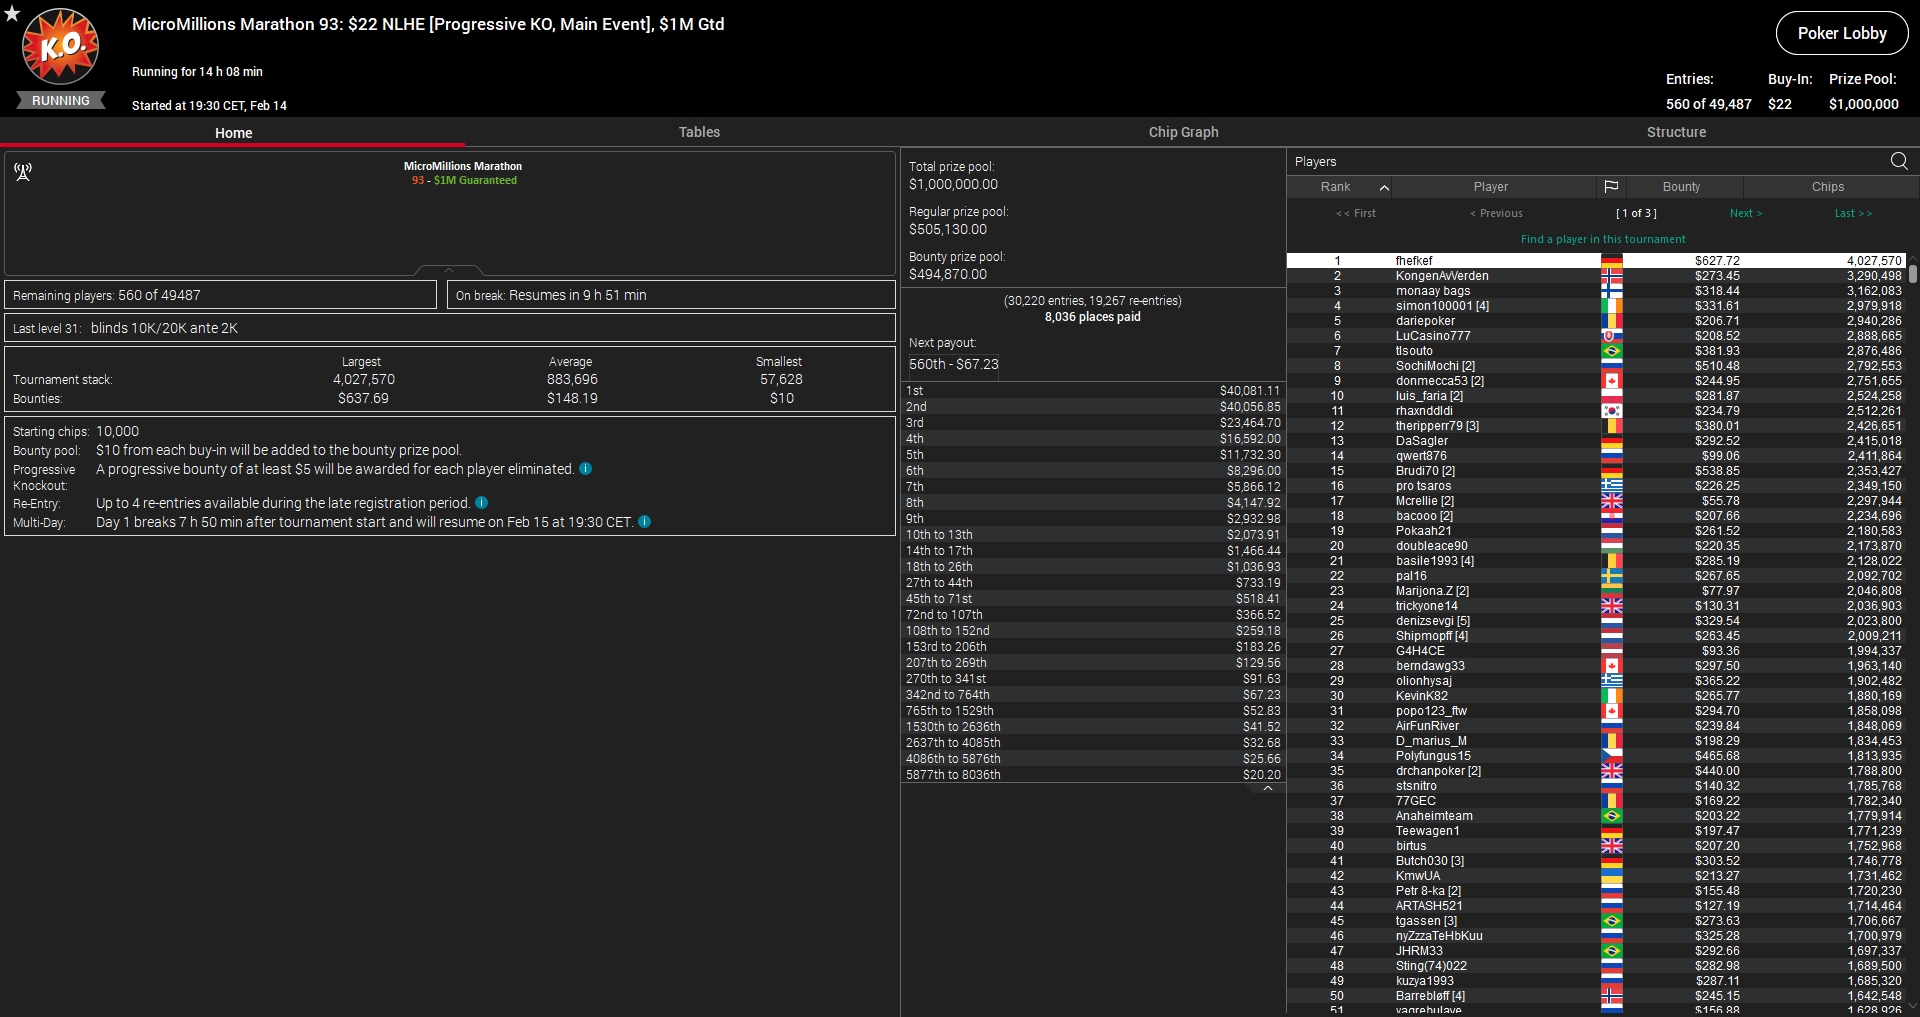1920x1017 pixels.
Task: Select player KongenAvVerden in the list
Action: (x=1441, y=276)
